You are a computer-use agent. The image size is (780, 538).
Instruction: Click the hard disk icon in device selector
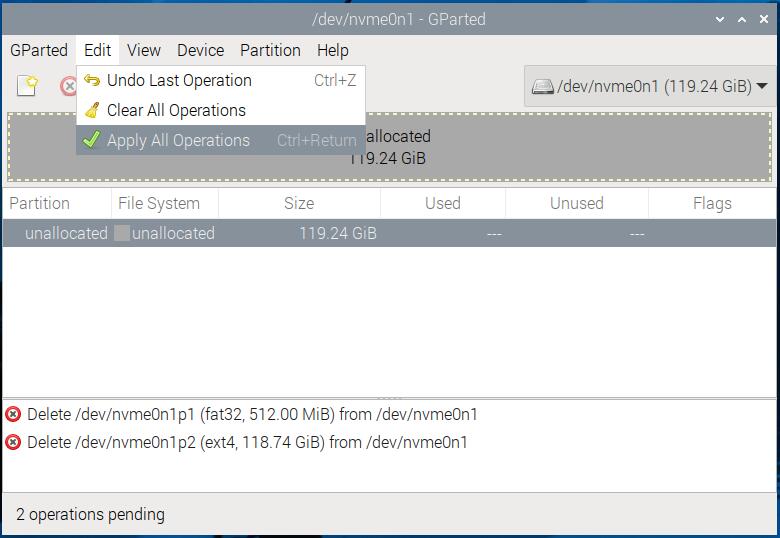[542, 87]
